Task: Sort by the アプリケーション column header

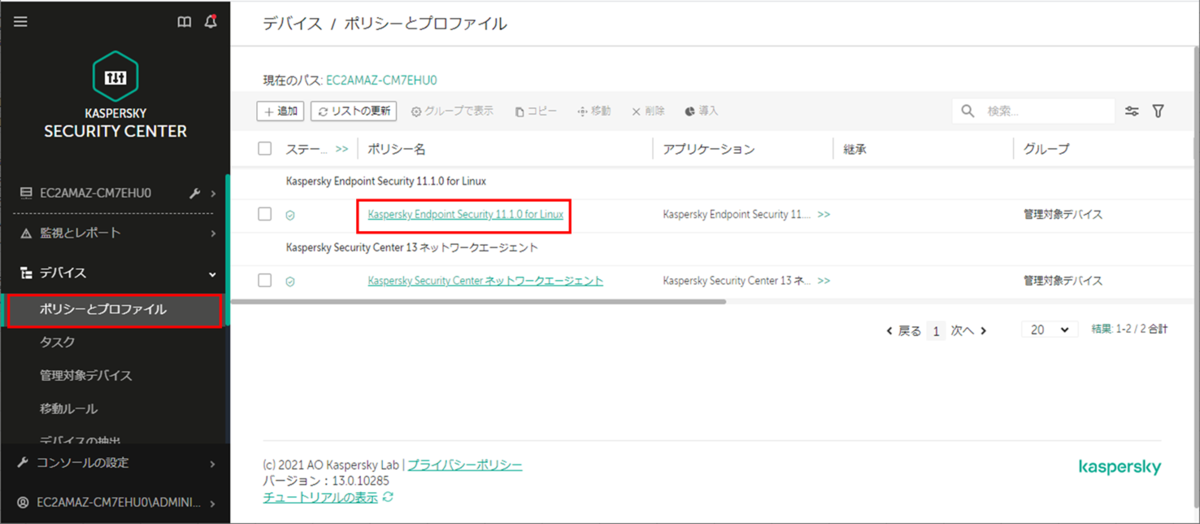Action: click(x=709, y=149)
